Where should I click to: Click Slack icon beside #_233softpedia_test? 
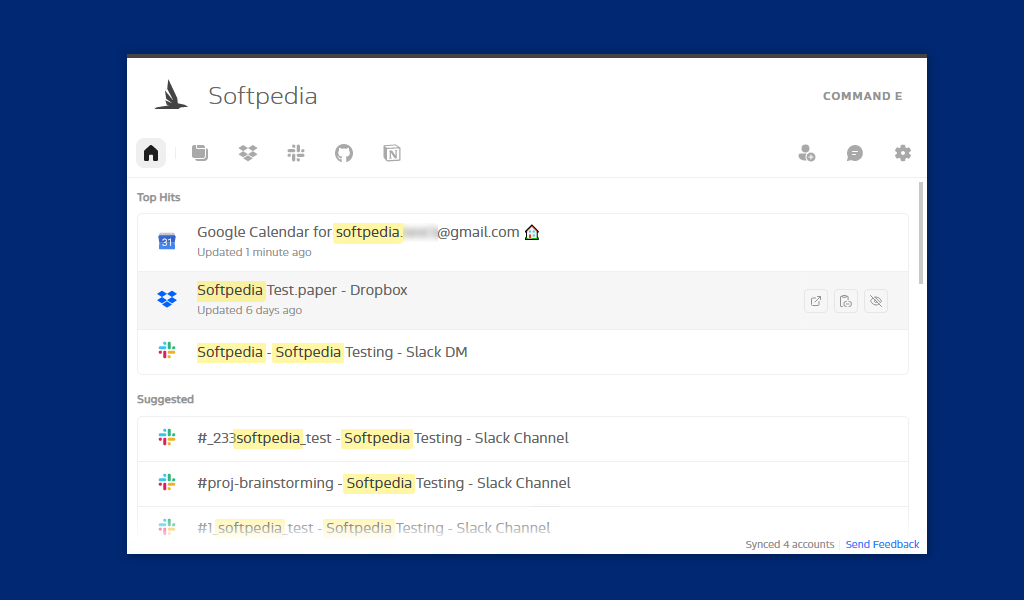coord(167,437)
